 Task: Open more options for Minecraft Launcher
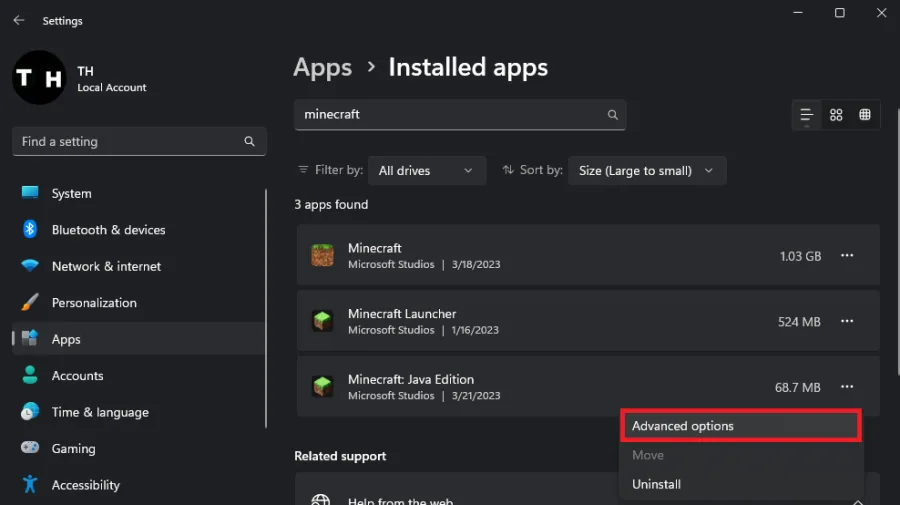(847, 321)
